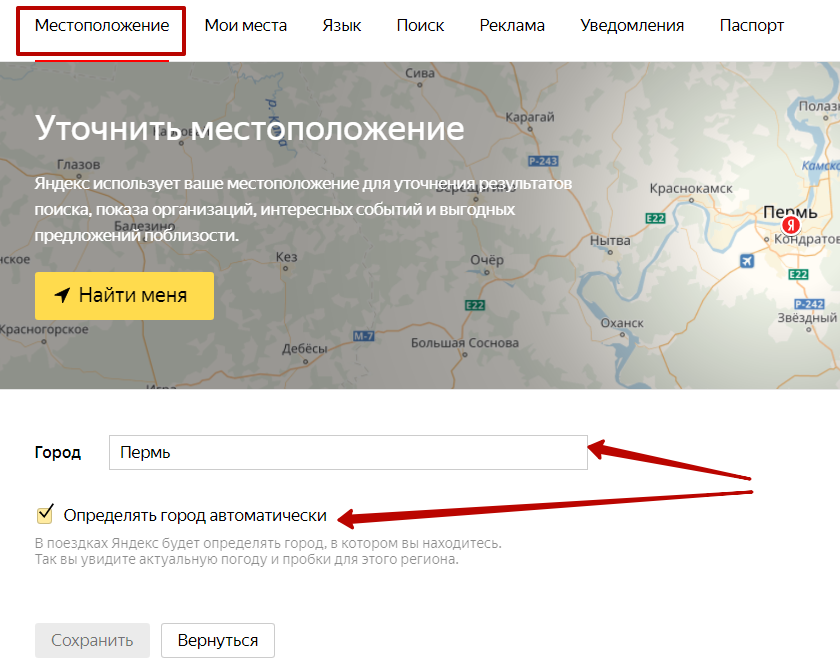The width and height of the screenshot is (840, 664).
Task: Click the М-7 road sign on map
Action: (x=364, y=336)
